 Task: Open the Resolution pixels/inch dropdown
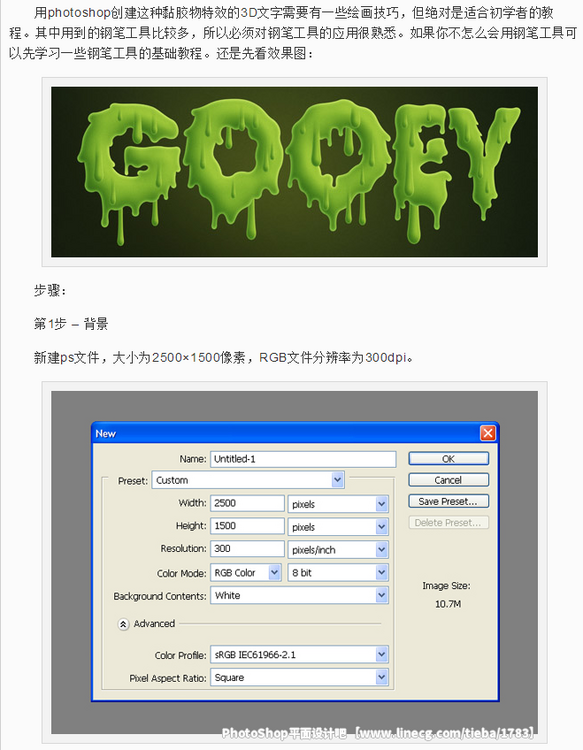pyautogui.click(x=338, y=550)
